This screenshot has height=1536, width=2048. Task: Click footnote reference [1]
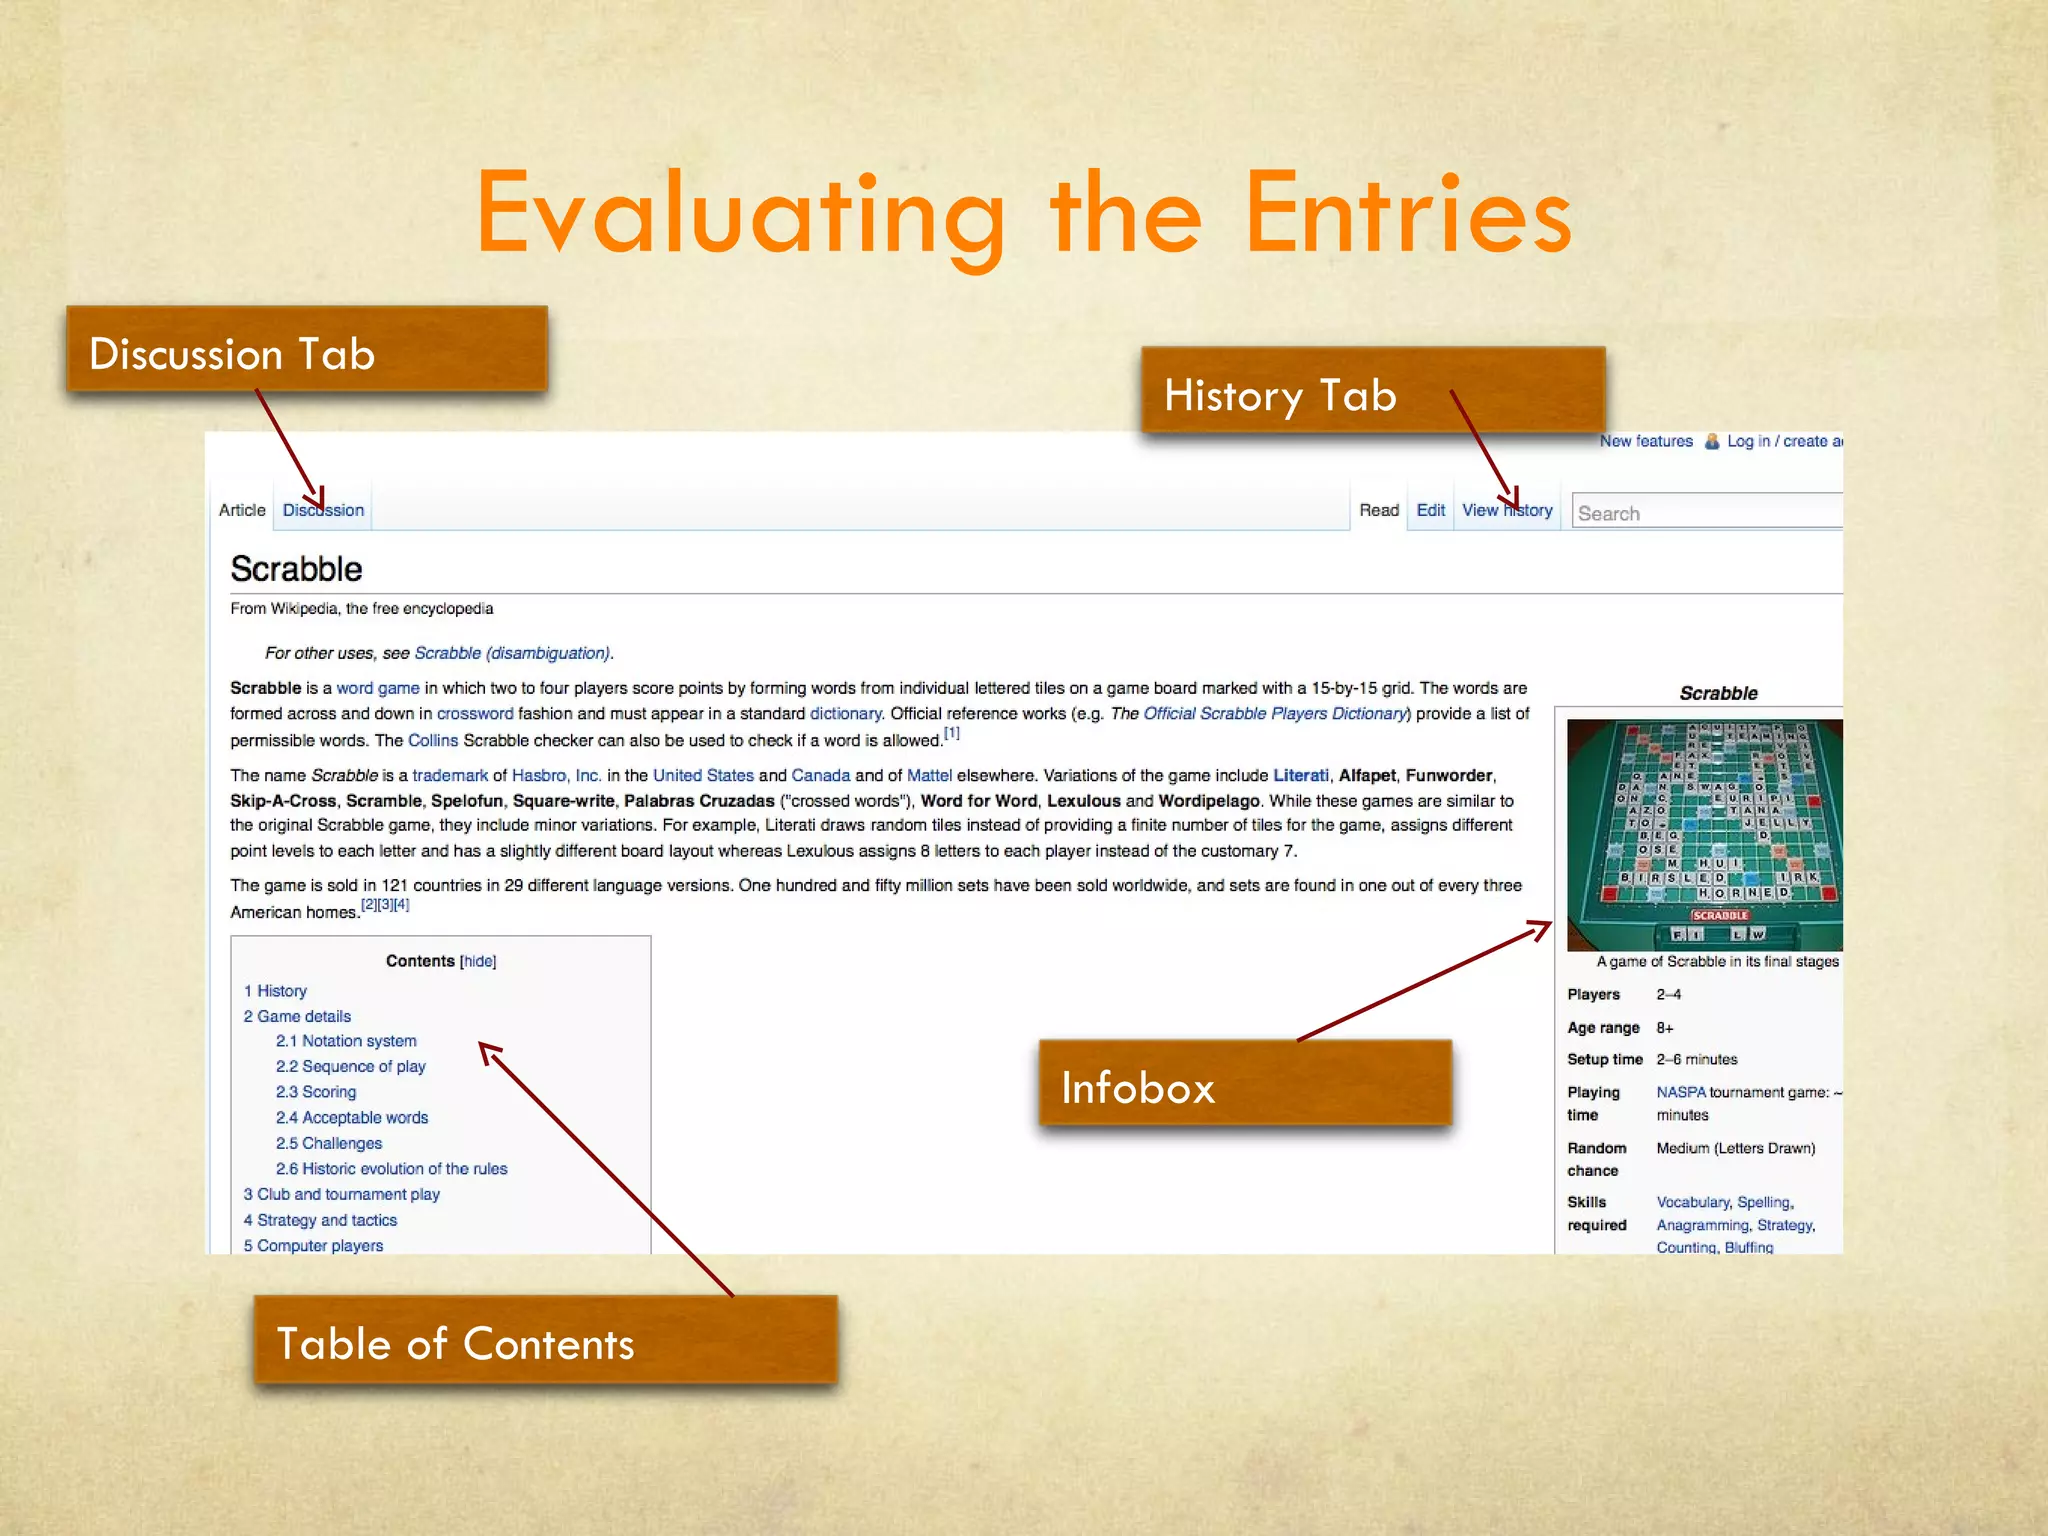coord(952,733)
